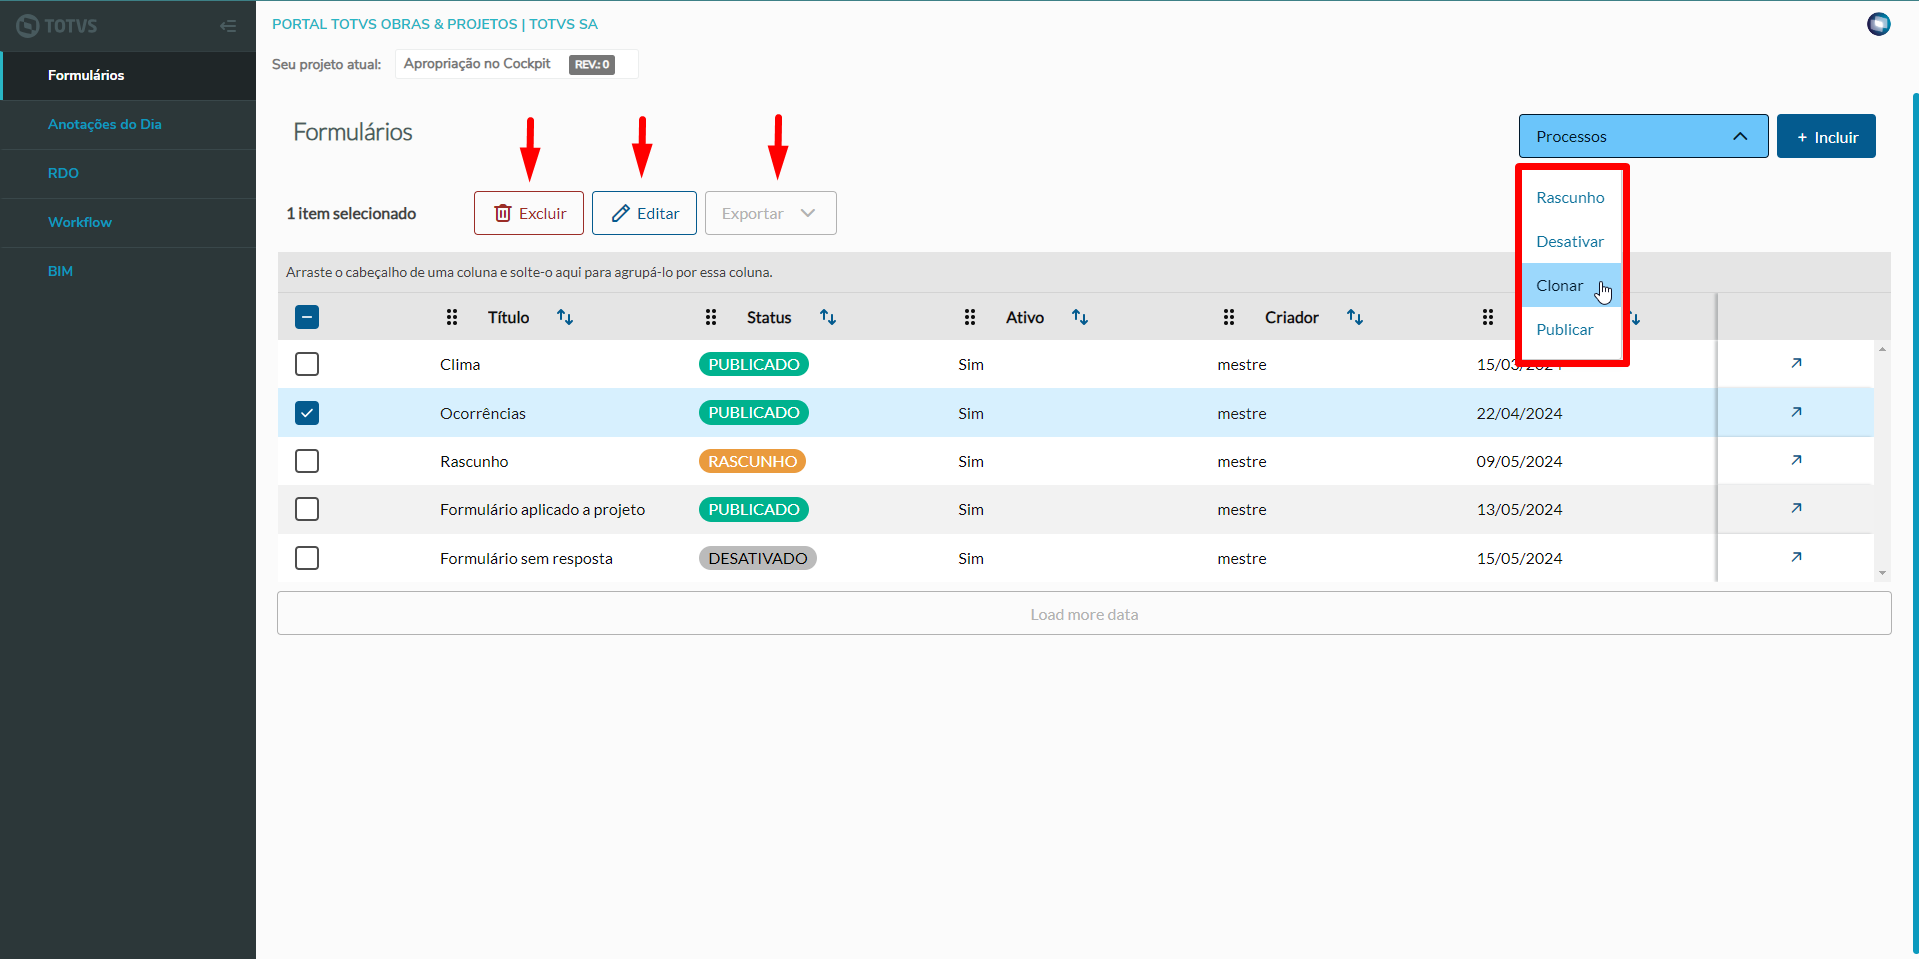The width and height of the screenshot is (1919, 959).
Task: Click the "1 item selecionado" label
Action: tap(351, 213)
